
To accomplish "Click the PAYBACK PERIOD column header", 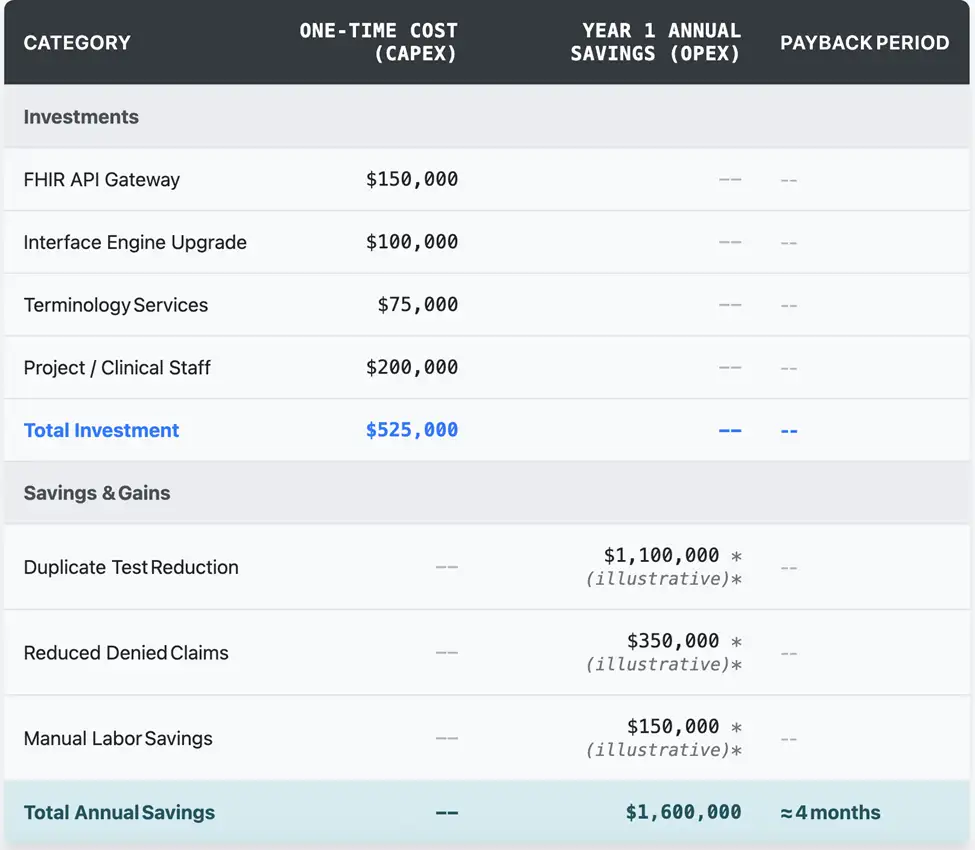I will tap(864, 43).
